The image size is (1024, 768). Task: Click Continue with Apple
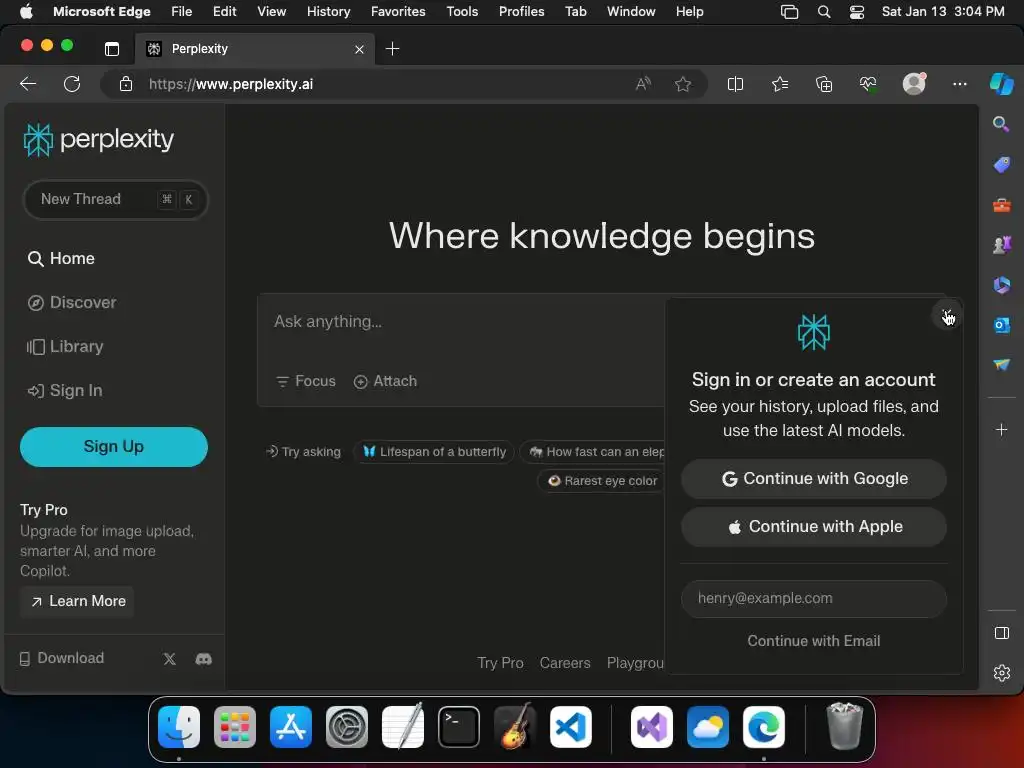[x=814, y=527]
